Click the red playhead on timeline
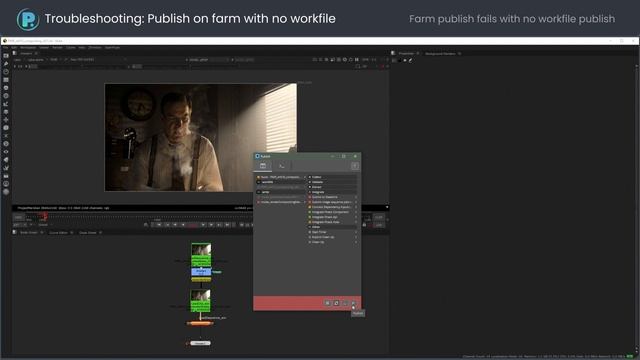This screenshot has height=360, width=640. [x=45, y=216]
